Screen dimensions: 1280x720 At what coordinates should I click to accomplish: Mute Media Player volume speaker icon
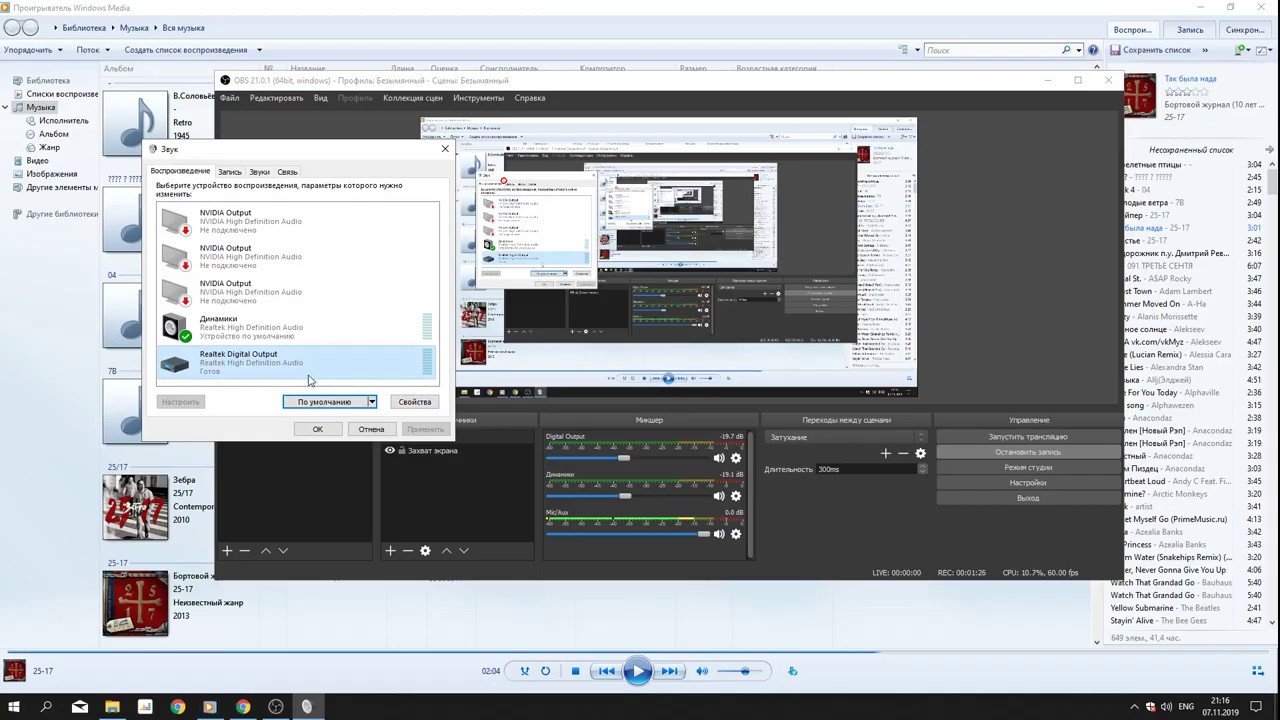[702, 671]
